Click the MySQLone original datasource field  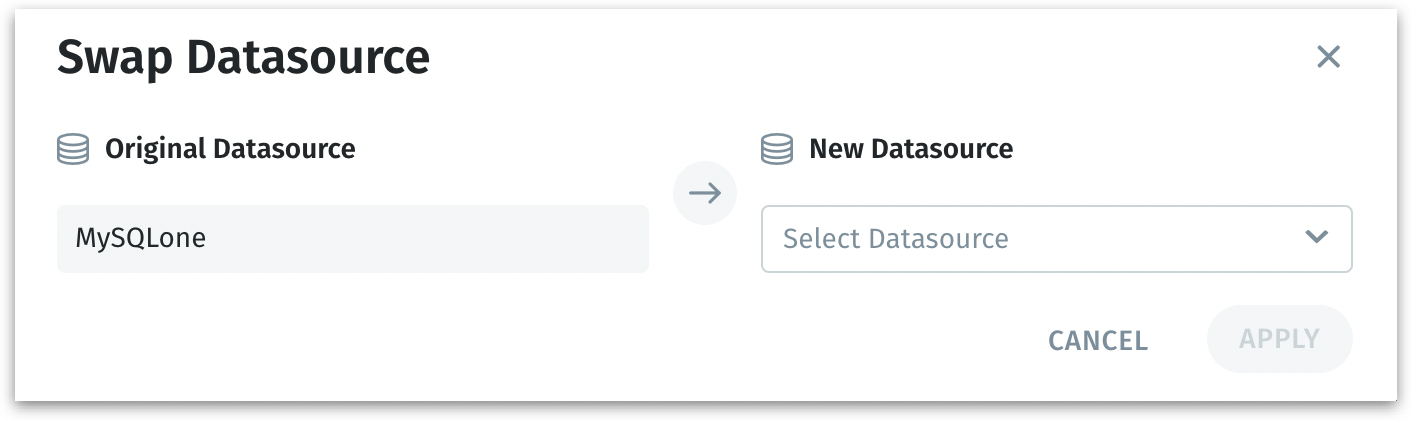click(x=352, y=239)
